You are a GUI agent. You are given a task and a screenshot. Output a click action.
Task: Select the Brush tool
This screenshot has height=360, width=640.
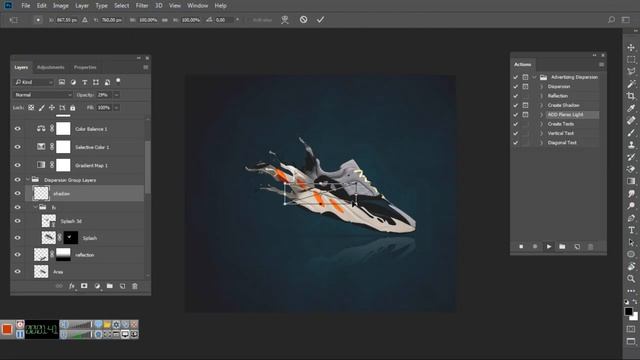coord(631,133)
